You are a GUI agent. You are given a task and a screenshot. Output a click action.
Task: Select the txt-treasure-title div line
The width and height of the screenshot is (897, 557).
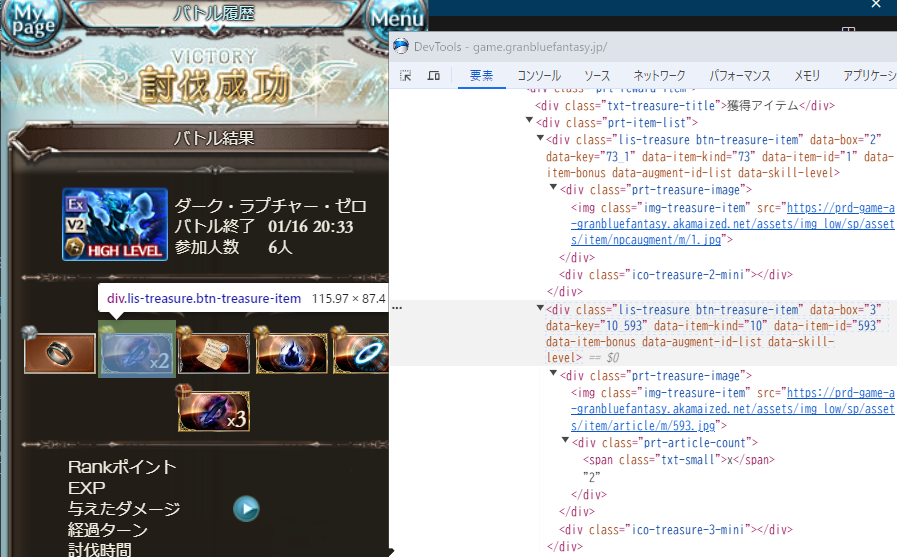685,105
